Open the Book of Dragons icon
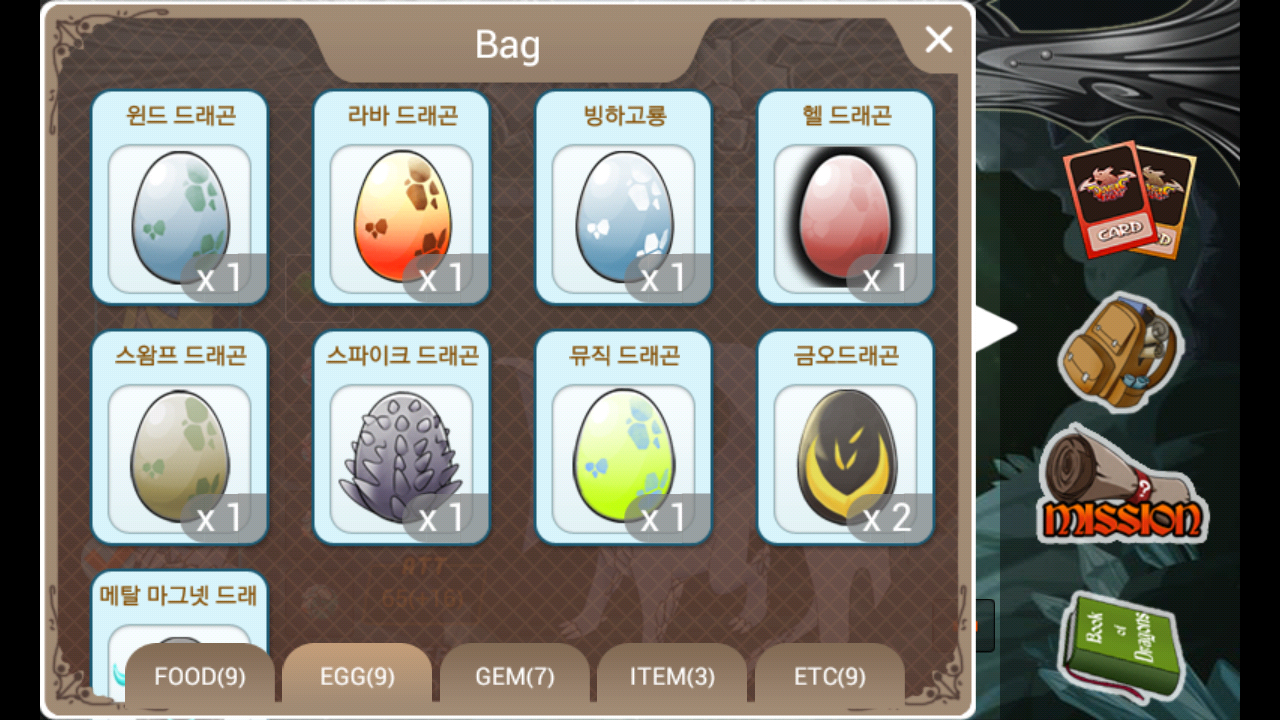1280x720 pixels. [x=1122, y=646]
